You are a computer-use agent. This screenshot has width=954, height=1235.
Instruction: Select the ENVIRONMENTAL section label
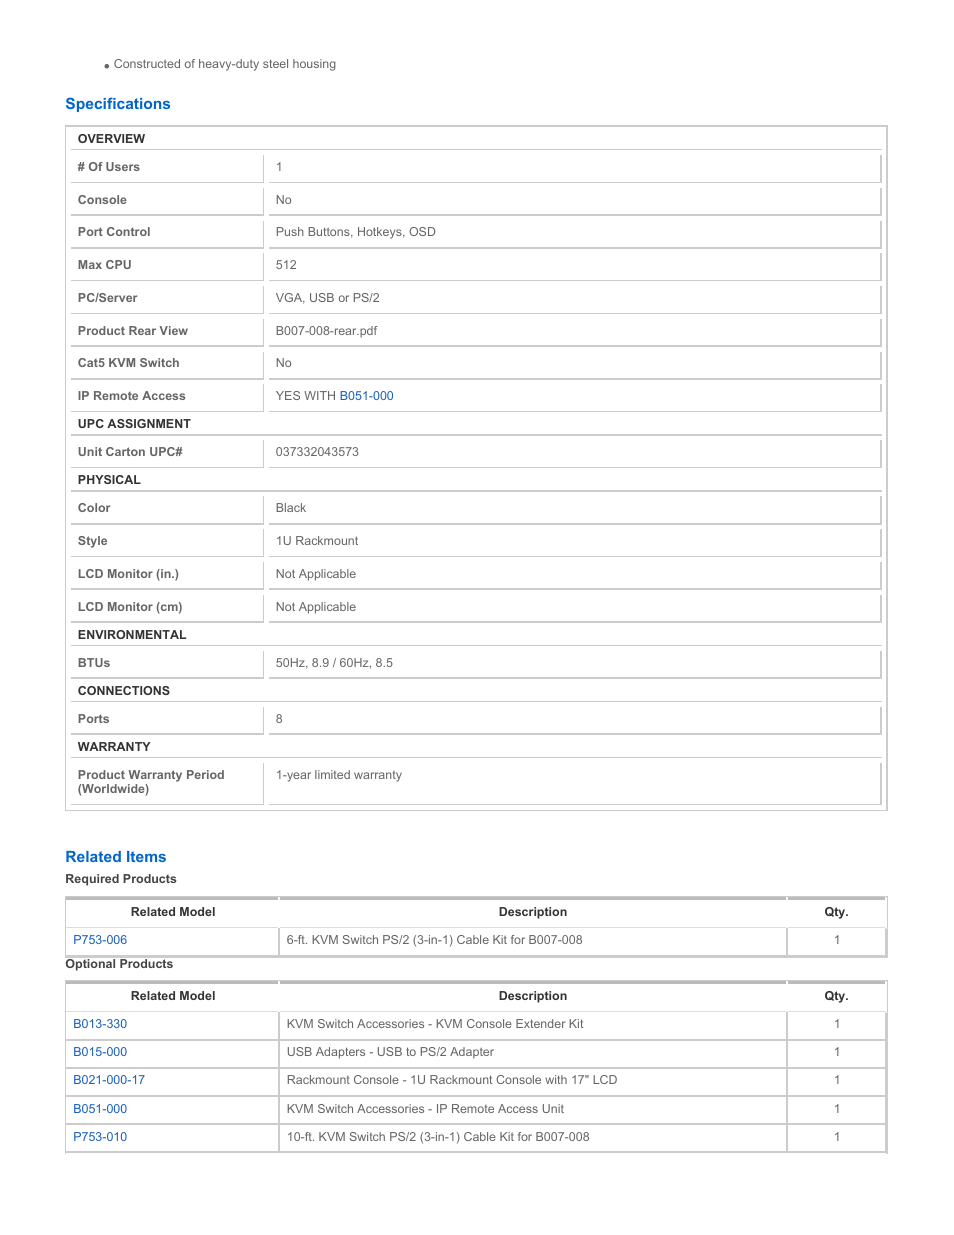[132, 635]
